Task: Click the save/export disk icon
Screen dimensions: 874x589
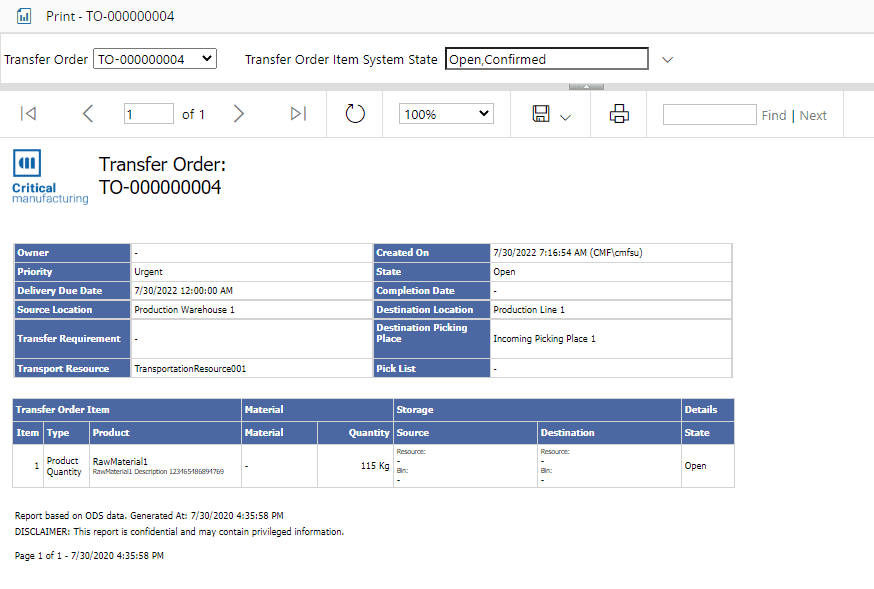Action: (x=541, y=114)
